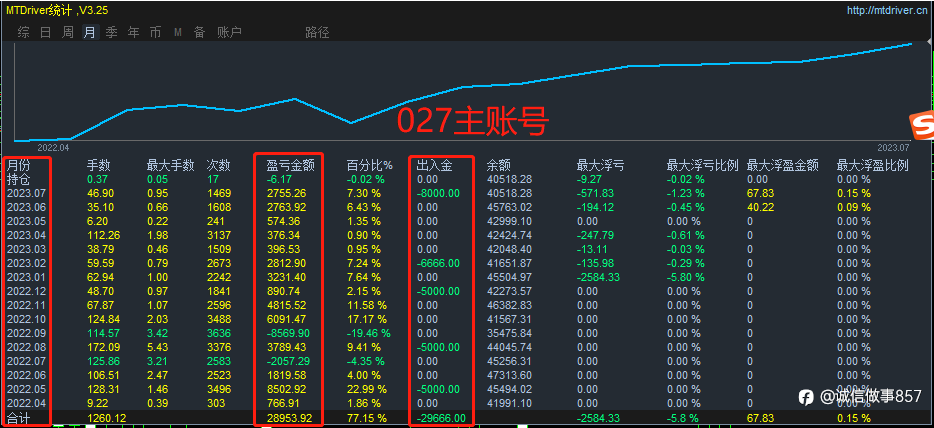Open the M tab
The image size is (934, 428).
point(178,32)
